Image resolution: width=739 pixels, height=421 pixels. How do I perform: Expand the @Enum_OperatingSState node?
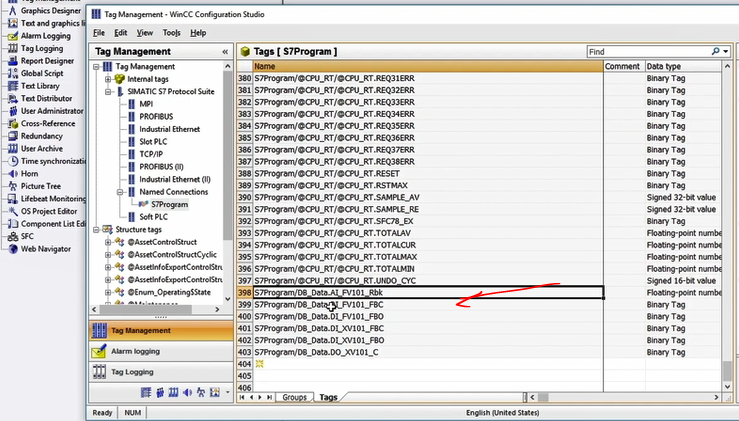[x=108, y=293]
